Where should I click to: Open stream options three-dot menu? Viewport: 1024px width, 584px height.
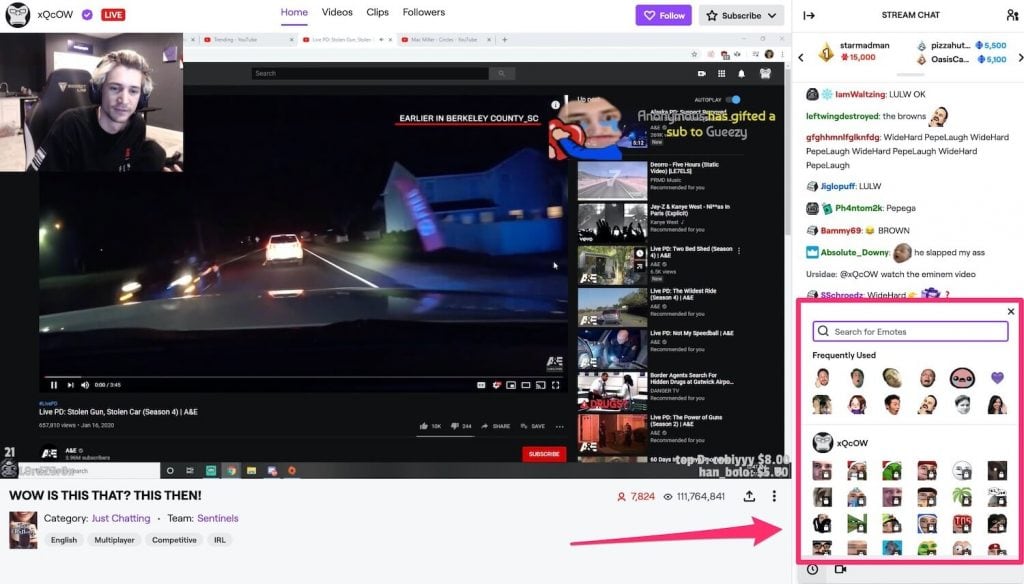pyautogui.click(x=774, y=496)
